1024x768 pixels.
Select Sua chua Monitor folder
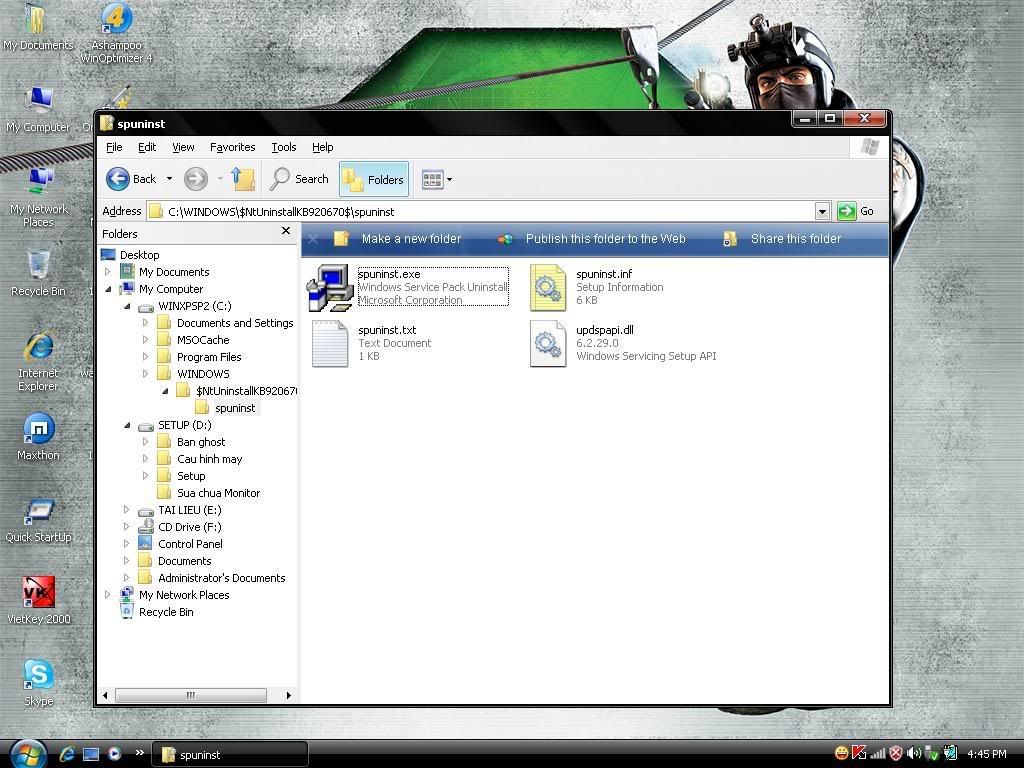(218, 492)
